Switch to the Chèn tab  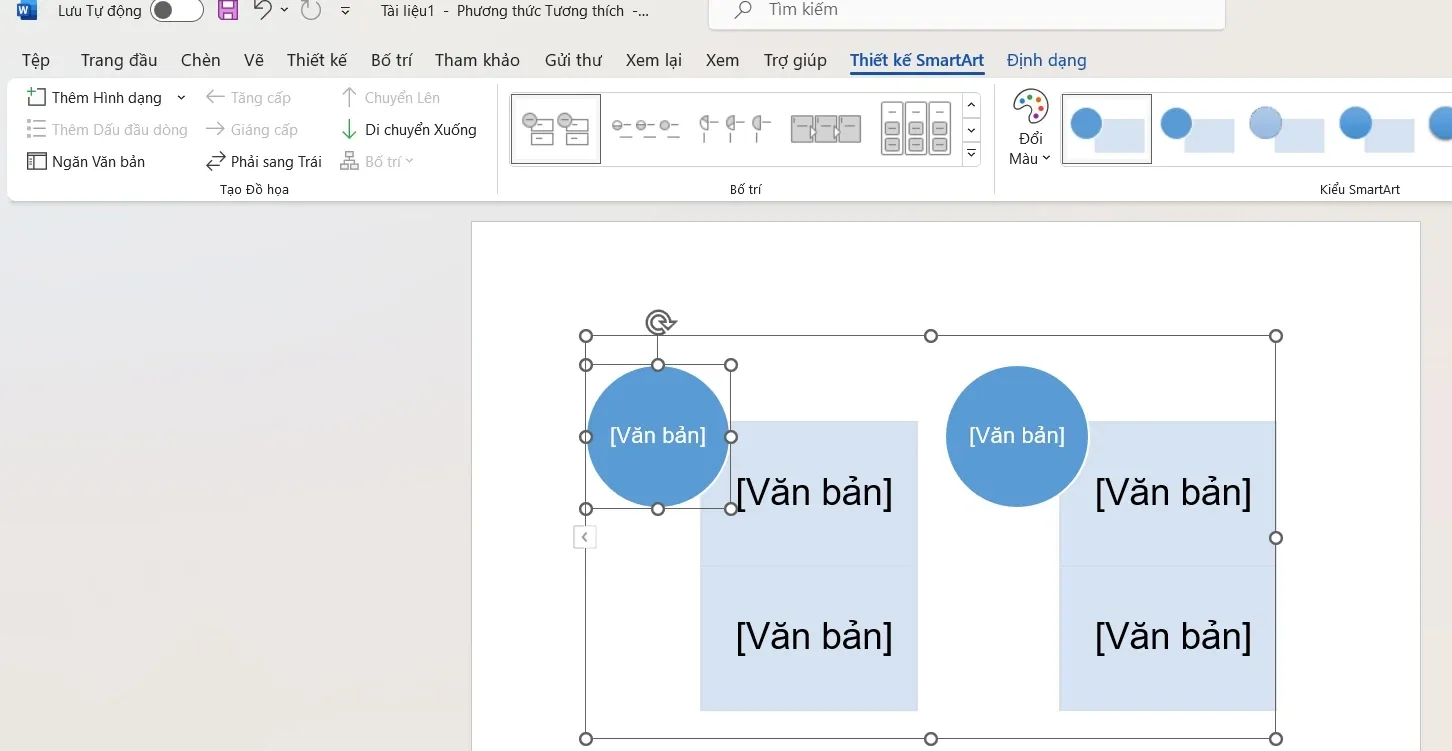[200, 60]
